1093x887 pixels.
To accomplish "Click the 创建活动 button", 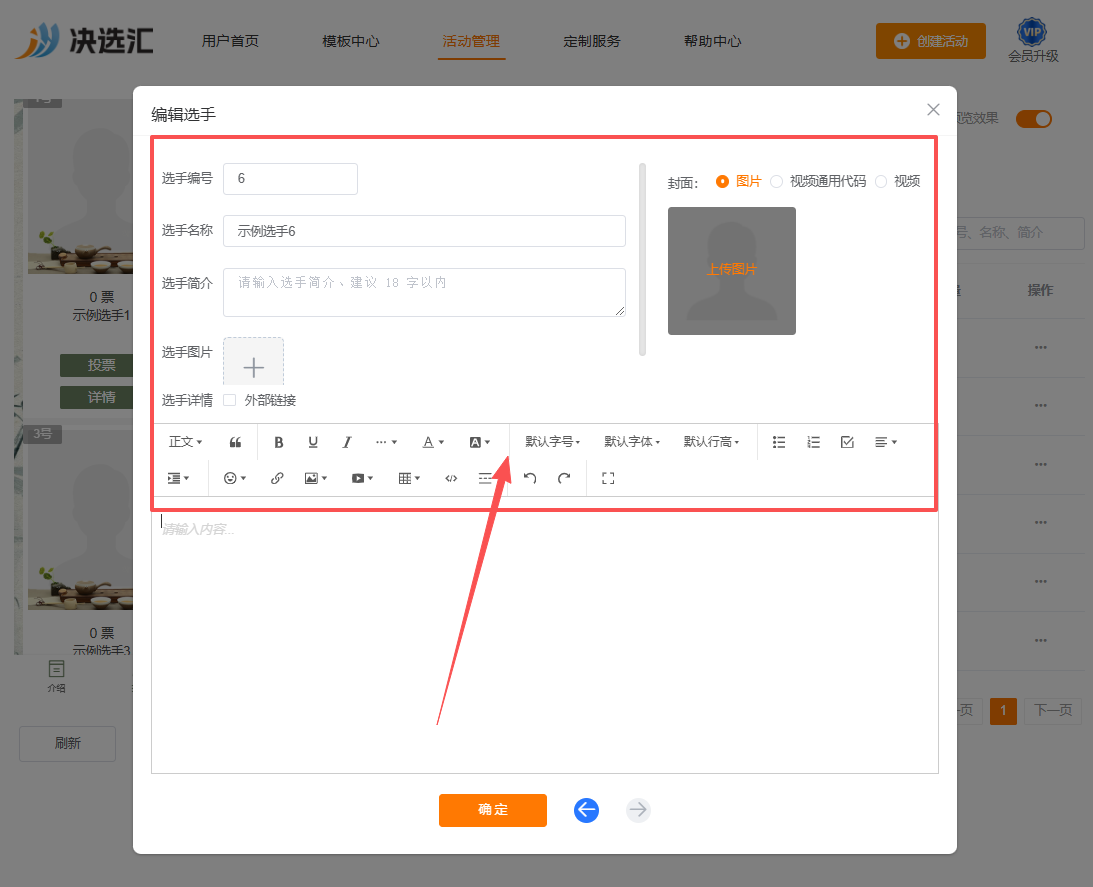I will [x=931, y=41].
